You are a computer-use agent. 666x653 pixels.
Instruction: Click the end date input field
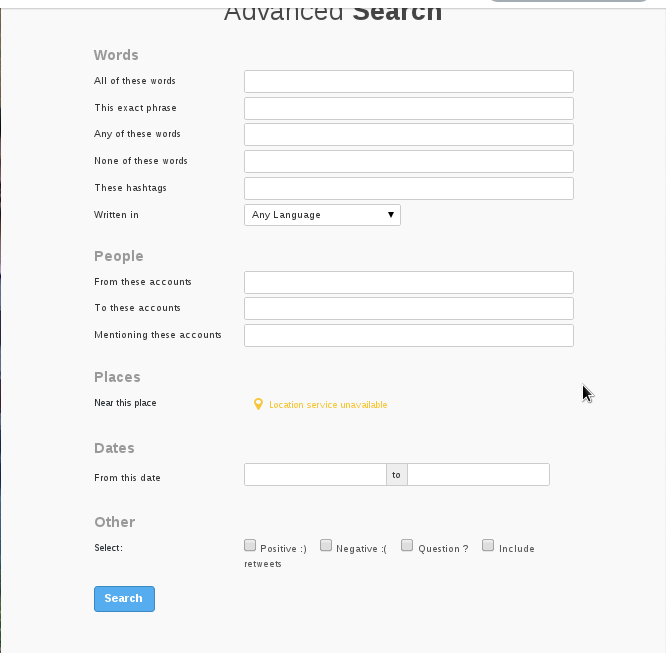pos(478,475)
